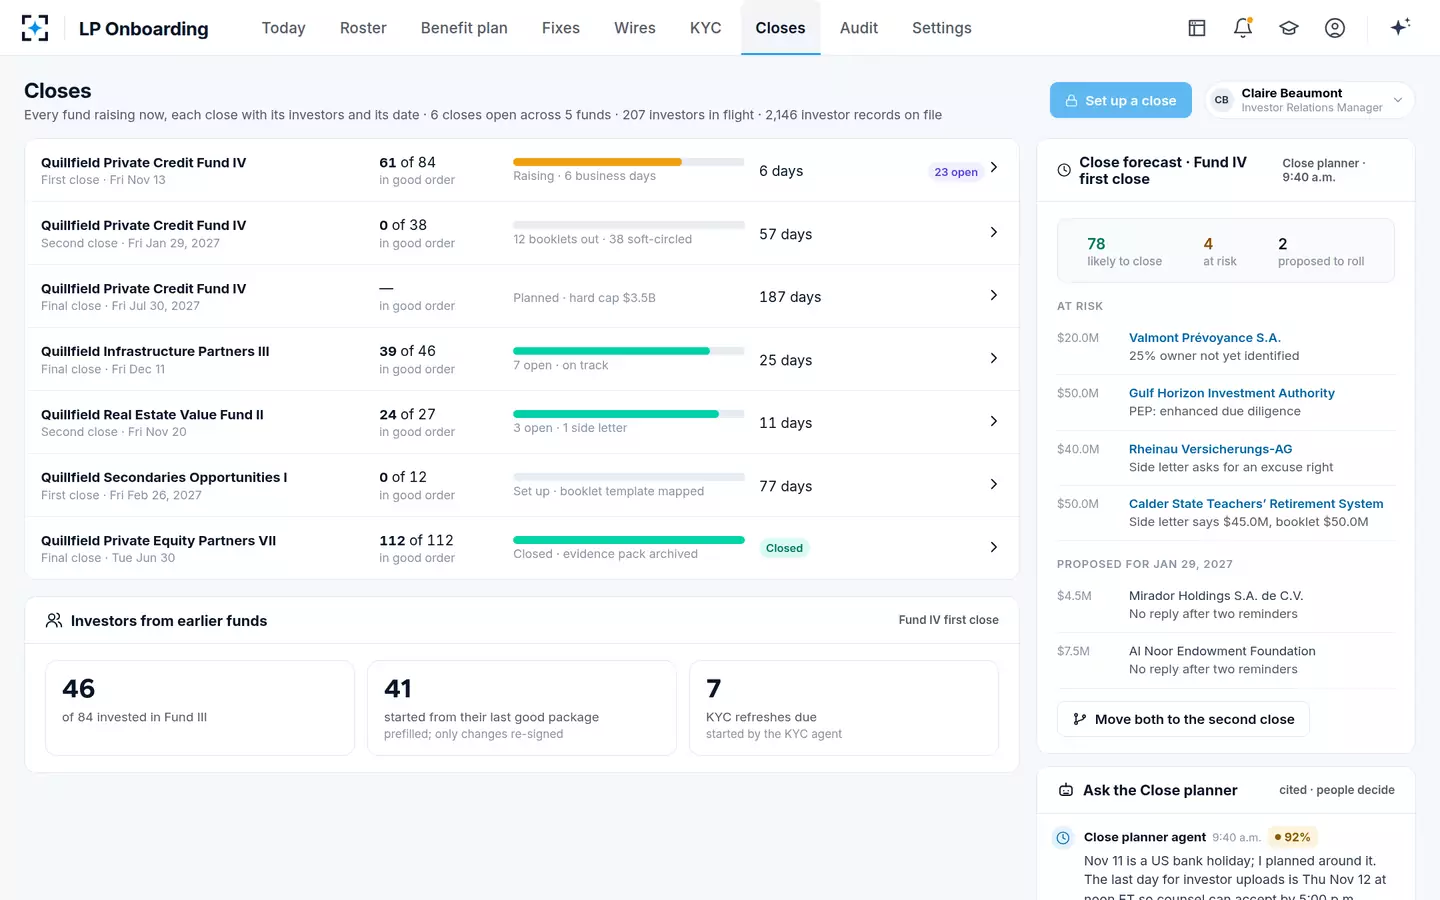Click Real Estate Value Fund II progress bar
1440x900 pixels.
[628, 414]
